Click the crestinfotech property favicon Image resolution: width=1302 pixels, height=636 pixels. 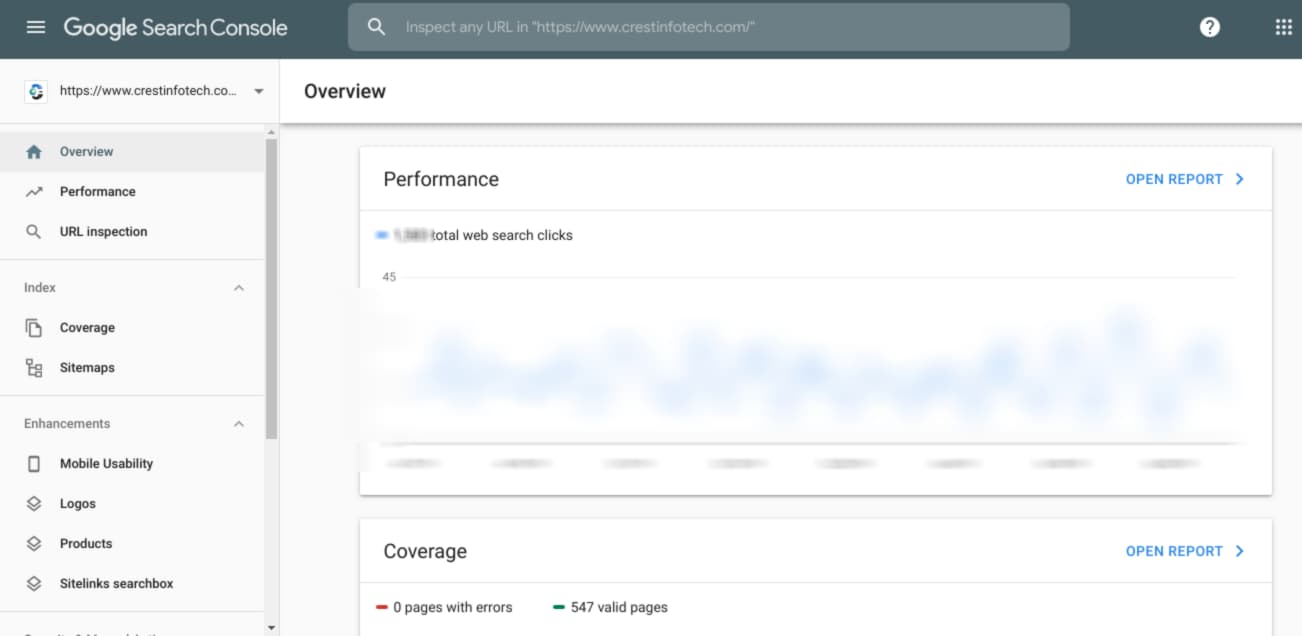[x=36, y=91]
